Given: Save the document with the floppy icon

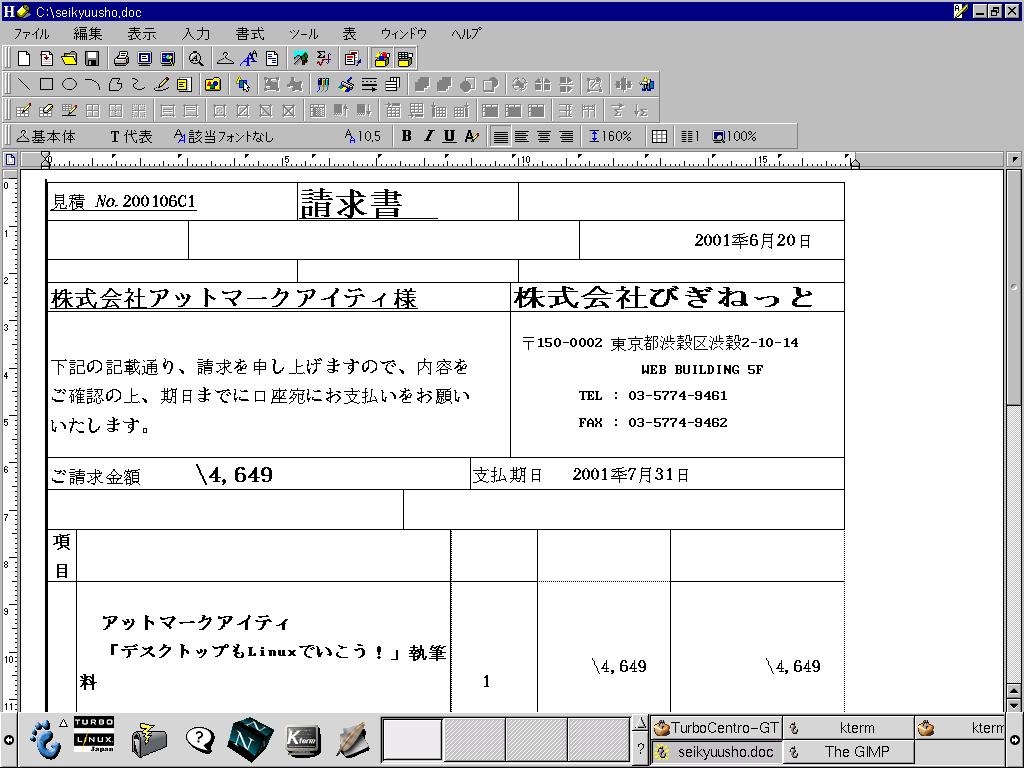Looking at the screenshot, I should (x=92, y=59).
